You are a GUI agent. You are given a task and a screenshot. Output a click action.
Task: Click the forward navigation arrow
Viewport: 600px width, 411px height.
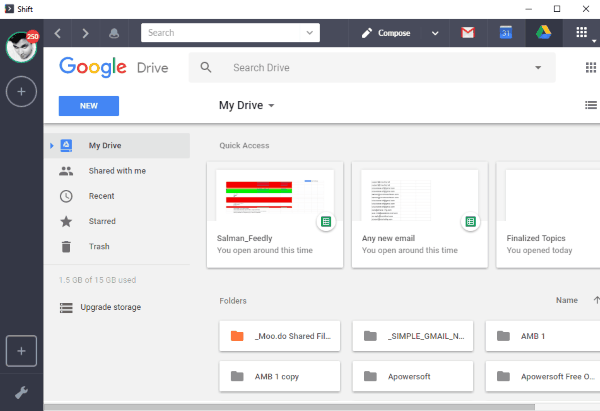tap(85, 33)
